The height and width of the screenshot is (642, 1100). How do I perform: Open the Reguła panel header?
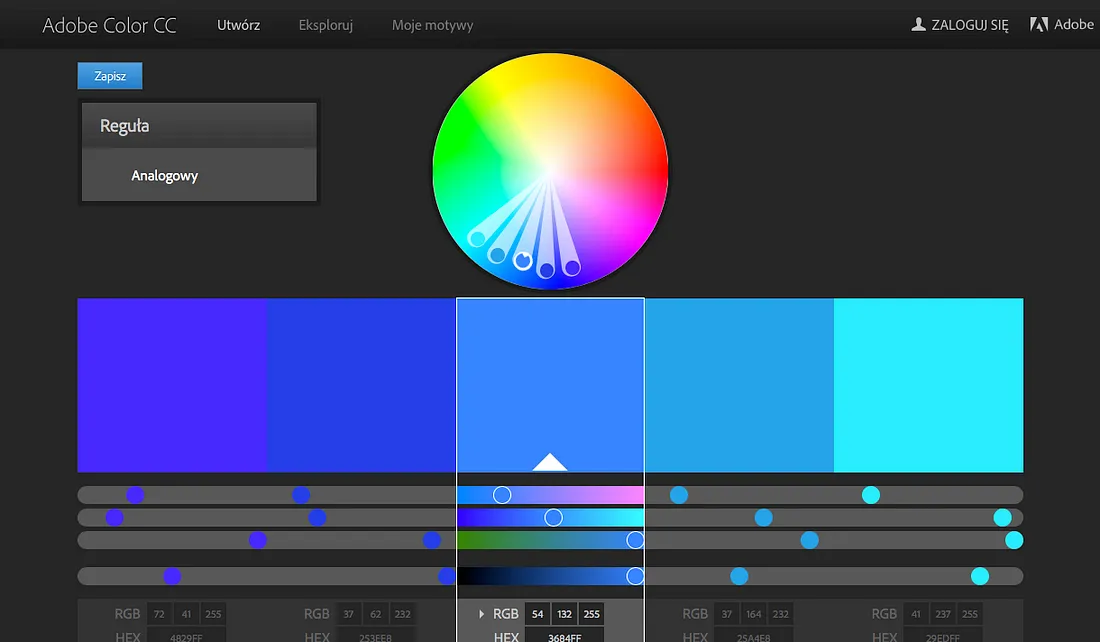point(198,126)
